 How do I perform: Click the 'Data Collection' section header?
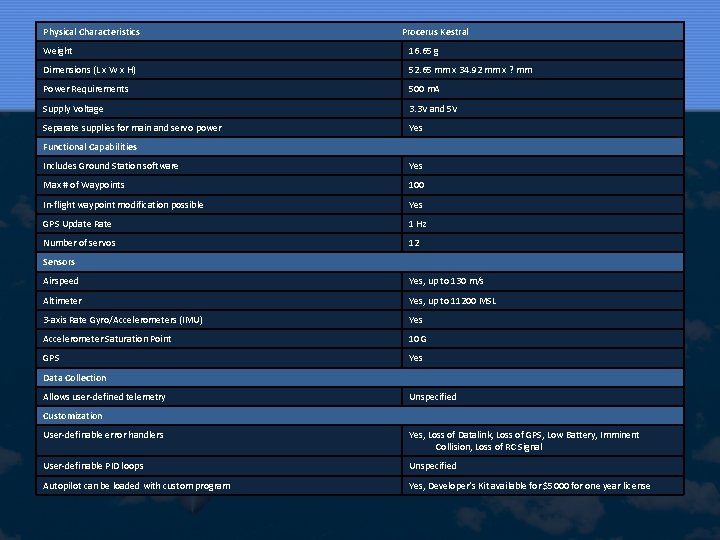tap(74, 378)
